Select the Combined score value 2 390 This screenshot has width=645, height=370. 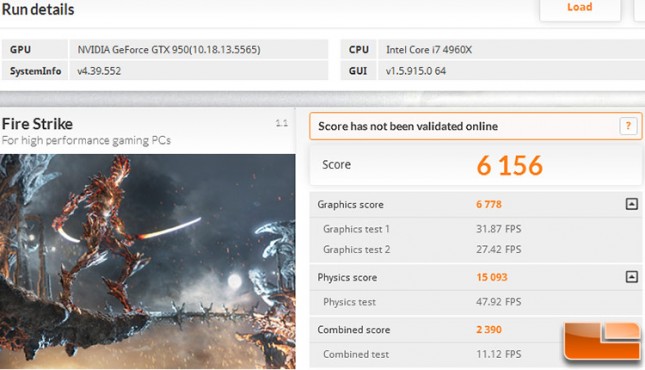489,330
